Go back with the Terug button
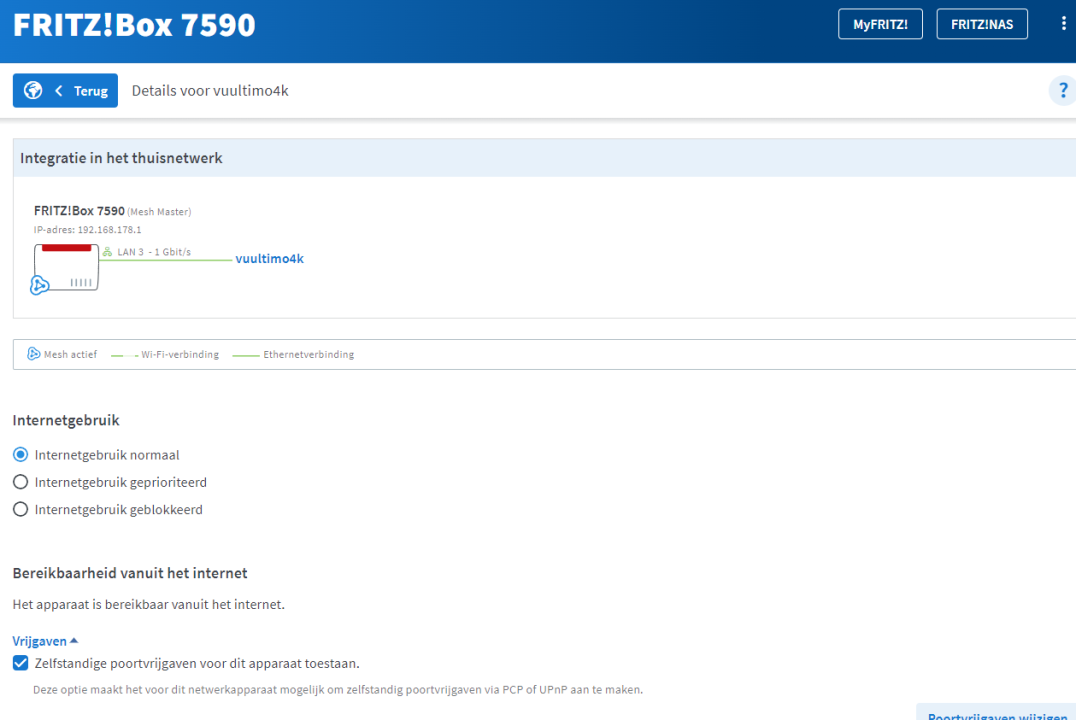 [x=65, y=91]
